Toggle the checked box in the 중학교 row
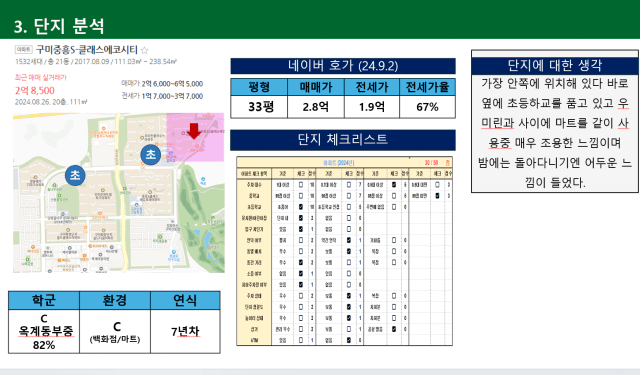 [437, 196]
